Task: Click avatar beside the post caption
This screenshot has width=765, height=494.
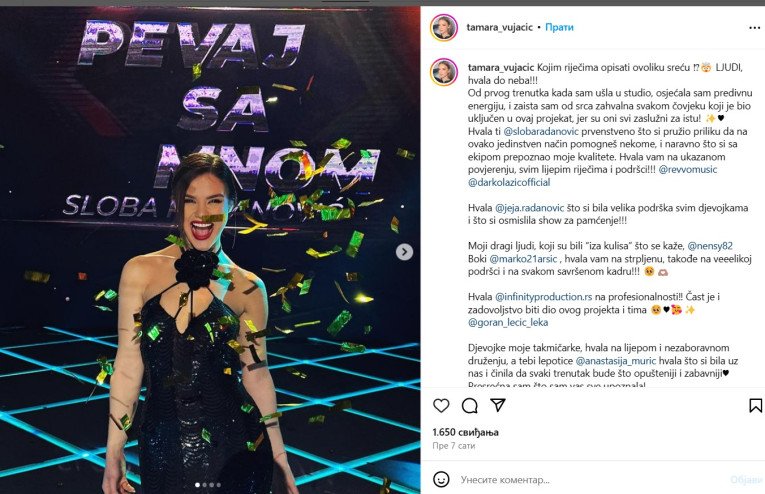Action: [443, 72]
